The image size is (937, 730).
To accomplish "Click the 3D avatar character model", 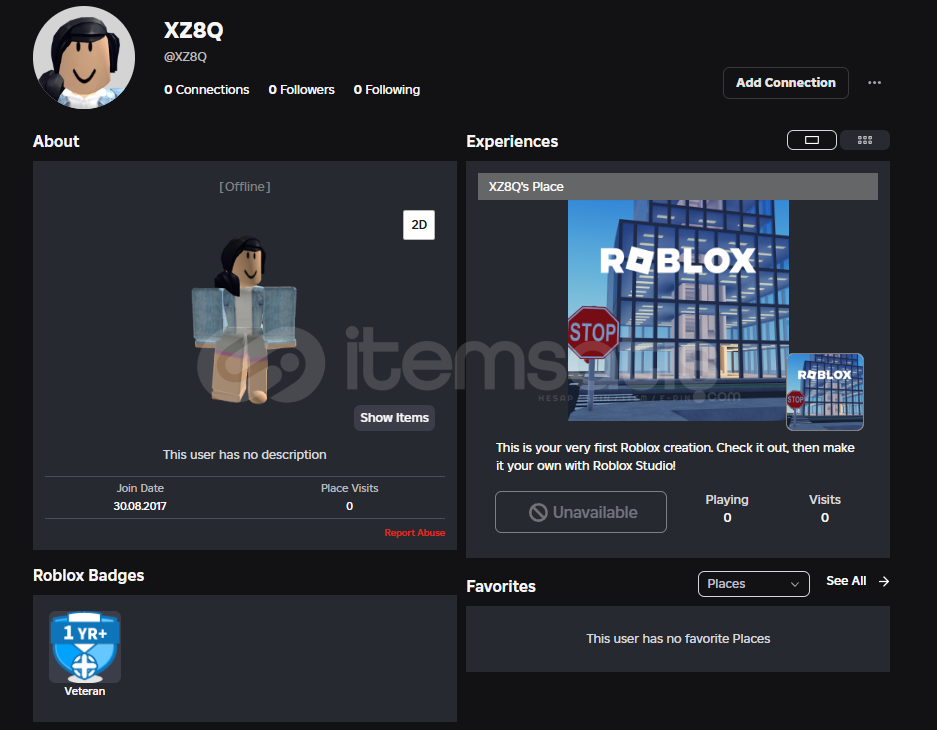I will click(244, 320).
